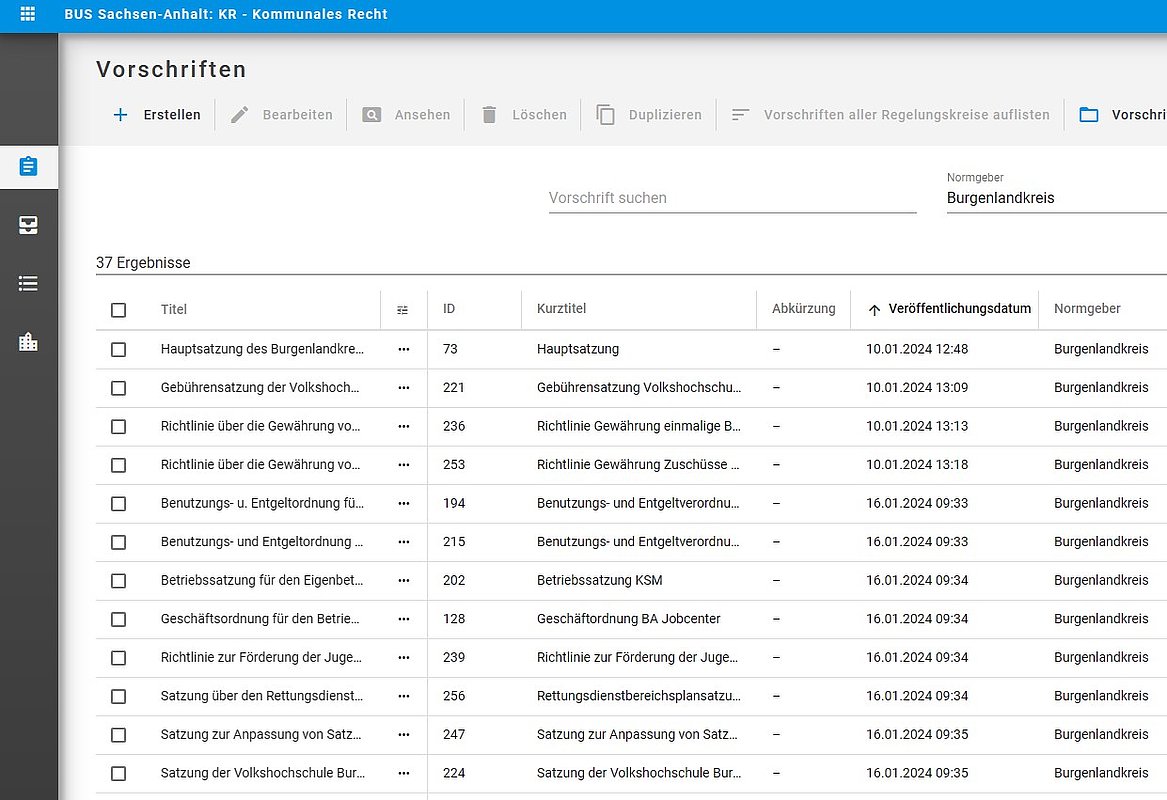Click the Duplizieren button label

point(665,115)
